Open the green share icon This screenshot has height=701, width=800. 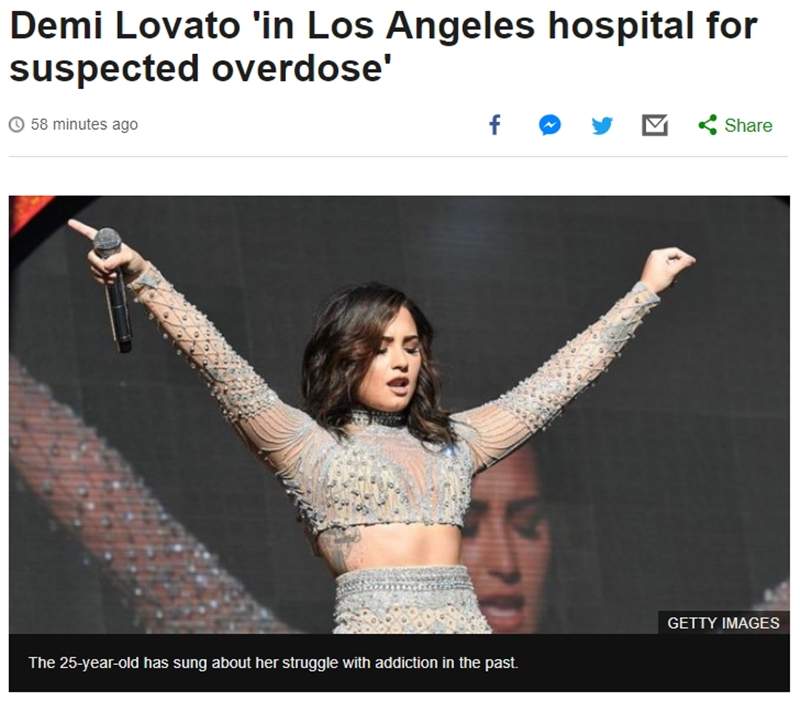click(708, 125)
